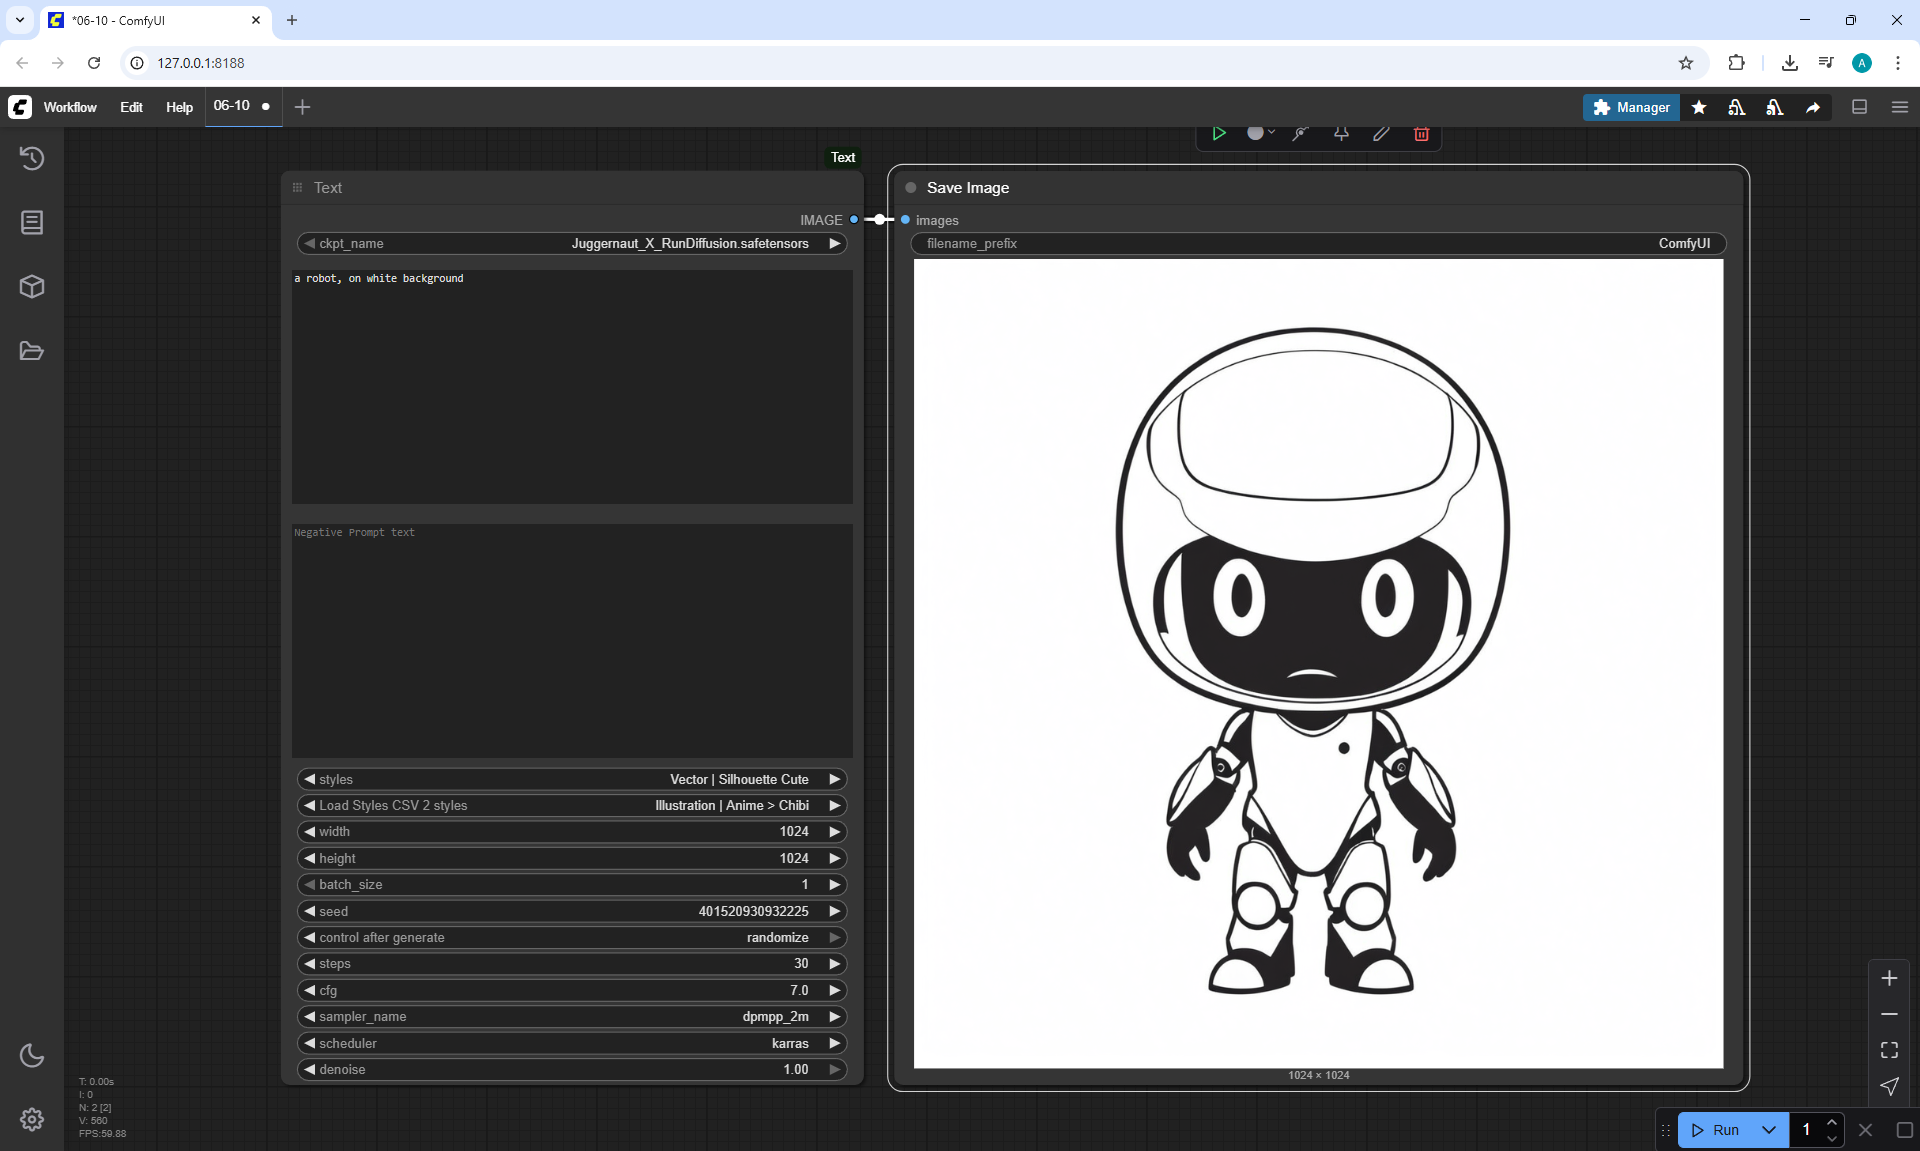Image resolution: width=1920 pixels, height=1151 pixels.
Task: Open the workflows folder sidebar icon
Action: (32, 351)
